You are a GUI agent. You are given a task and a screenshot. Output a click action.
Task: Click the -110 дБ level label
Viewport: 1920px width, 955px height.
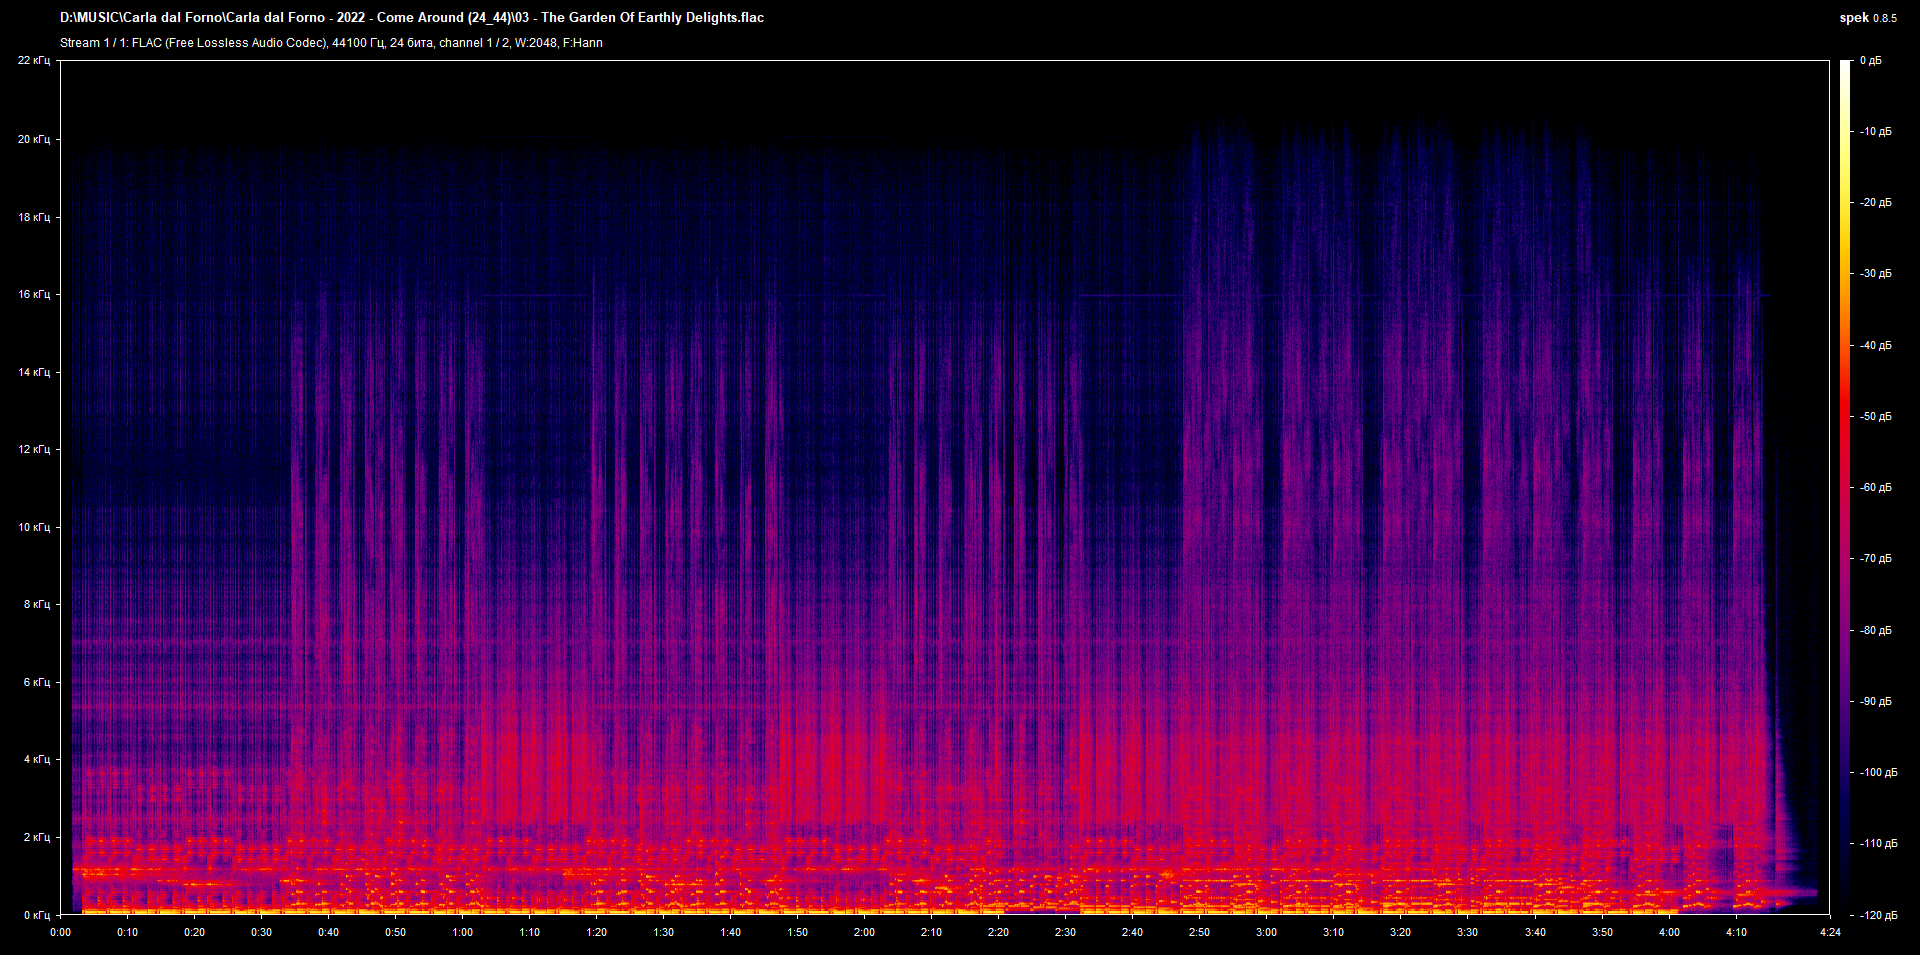point(1879,843)
